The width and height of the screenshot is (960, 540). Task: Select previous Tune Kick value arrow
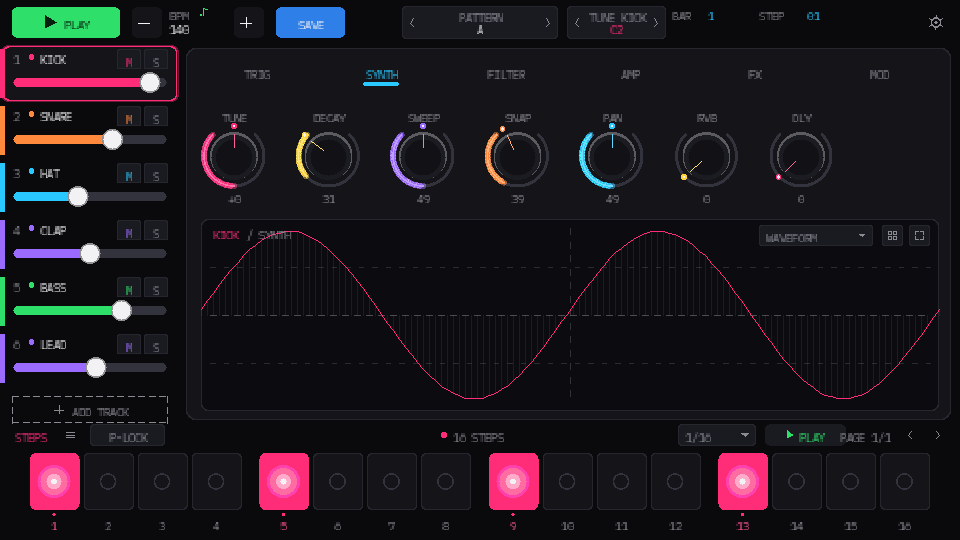coord(577,23)
